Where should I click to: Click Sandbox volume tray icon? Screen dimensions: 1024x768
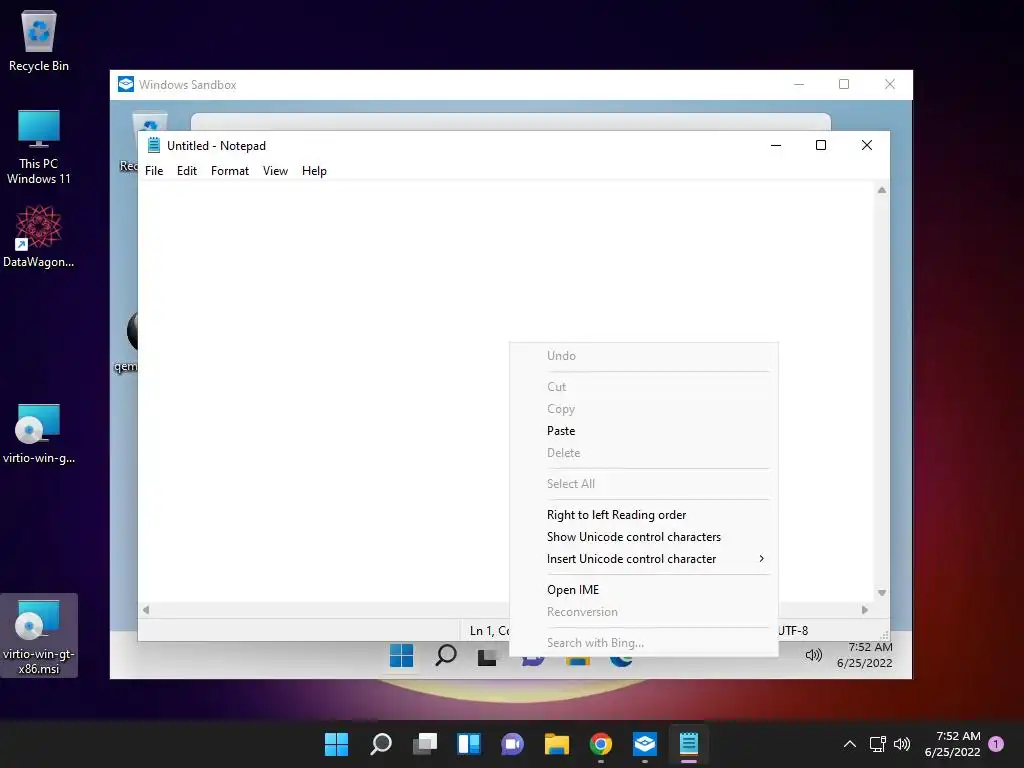coord(814,655)
